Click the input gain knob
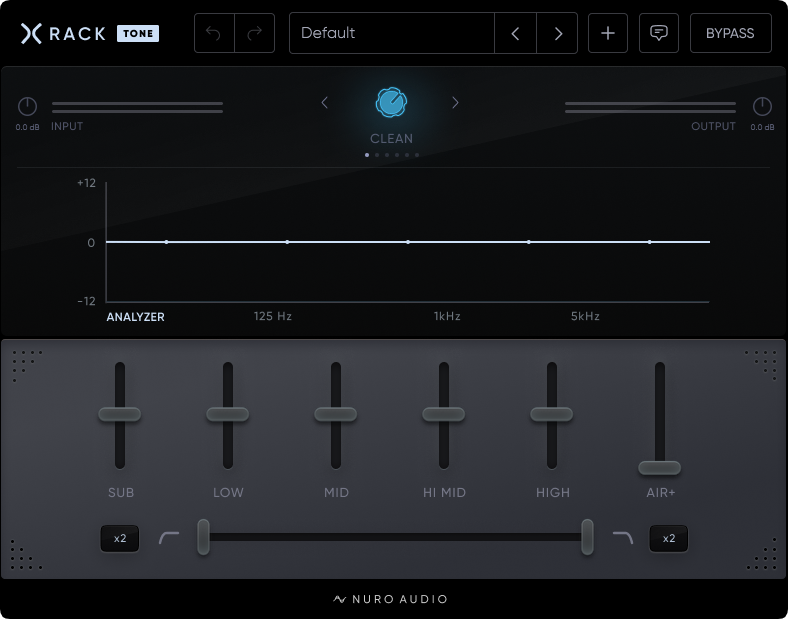The width and height of the screenshot is (788, 619). tap(28, 107)
